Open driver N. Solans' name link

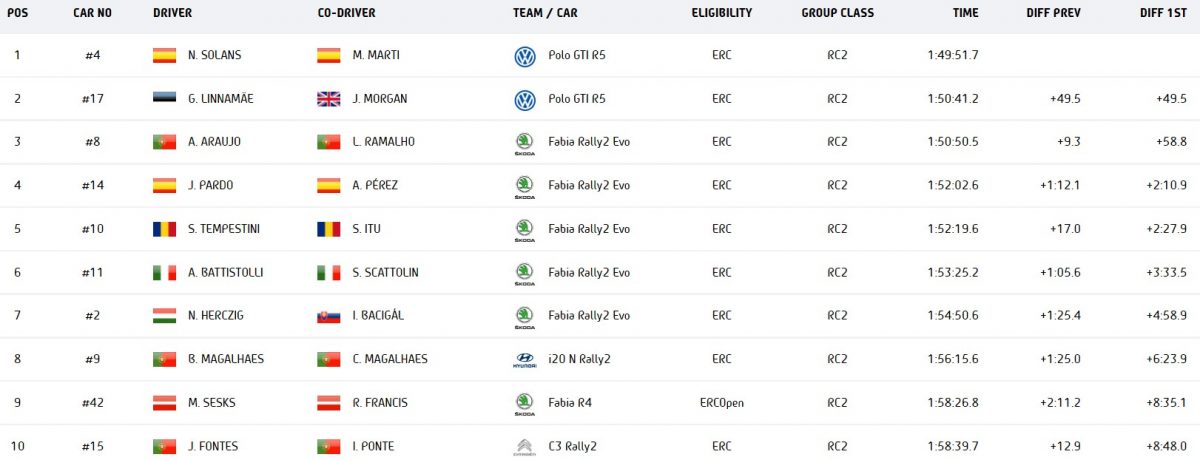coord(214,56)
